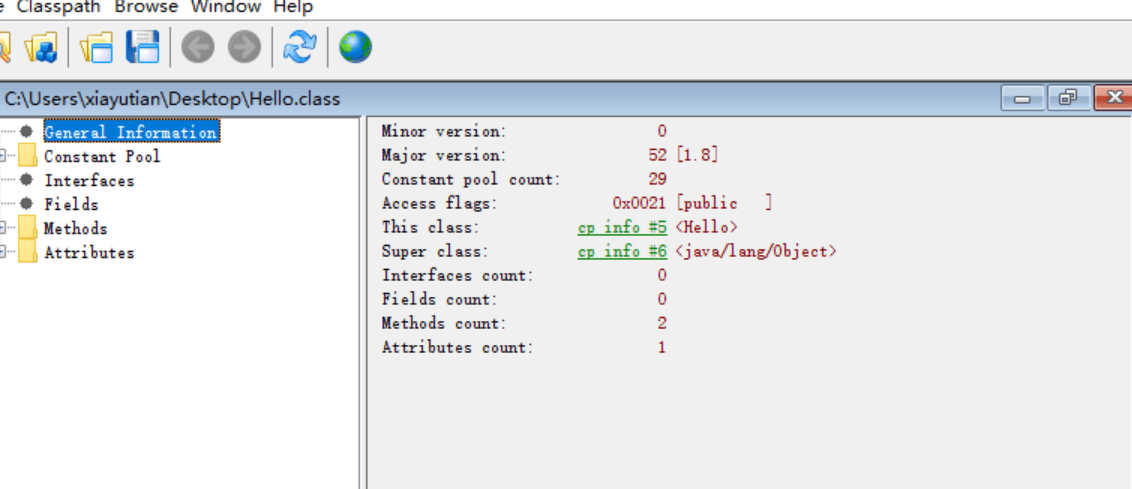Viewport: 1132px width, 489px height.
Task: Open the Classpath menu
Action: coord(59,7)
